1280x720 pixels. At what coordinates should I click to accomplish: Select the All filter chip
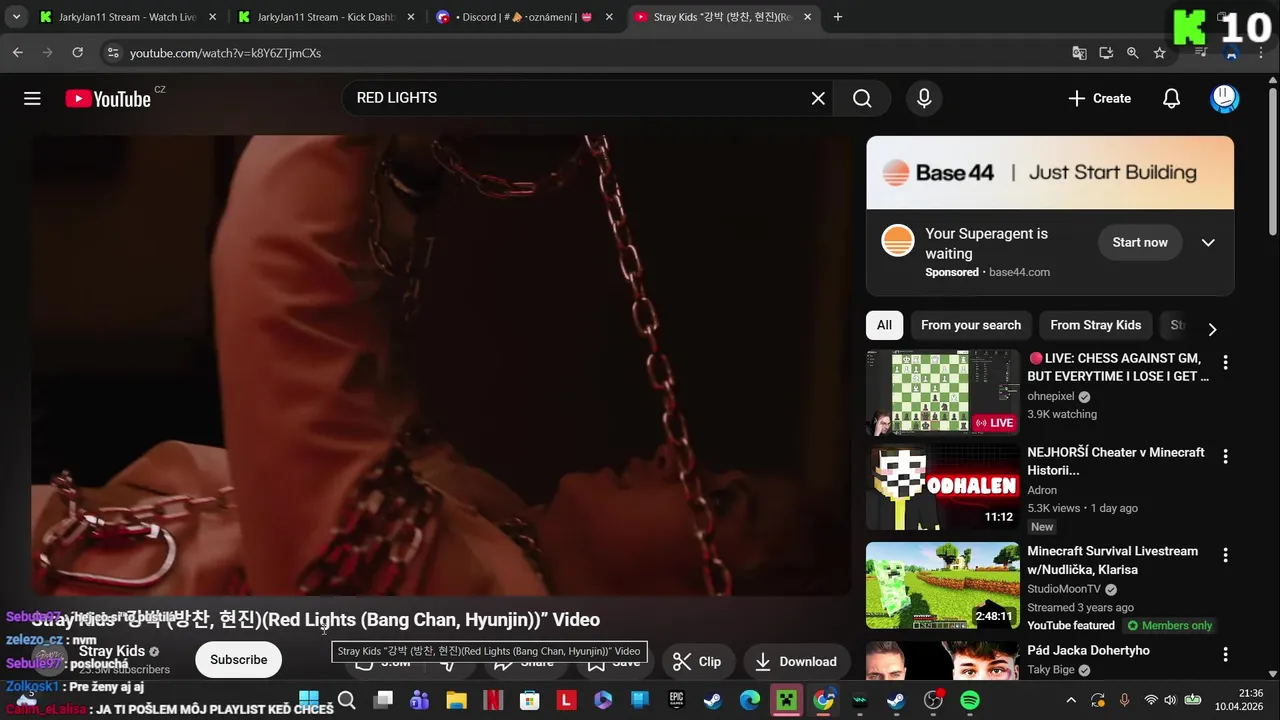[884, 325]
